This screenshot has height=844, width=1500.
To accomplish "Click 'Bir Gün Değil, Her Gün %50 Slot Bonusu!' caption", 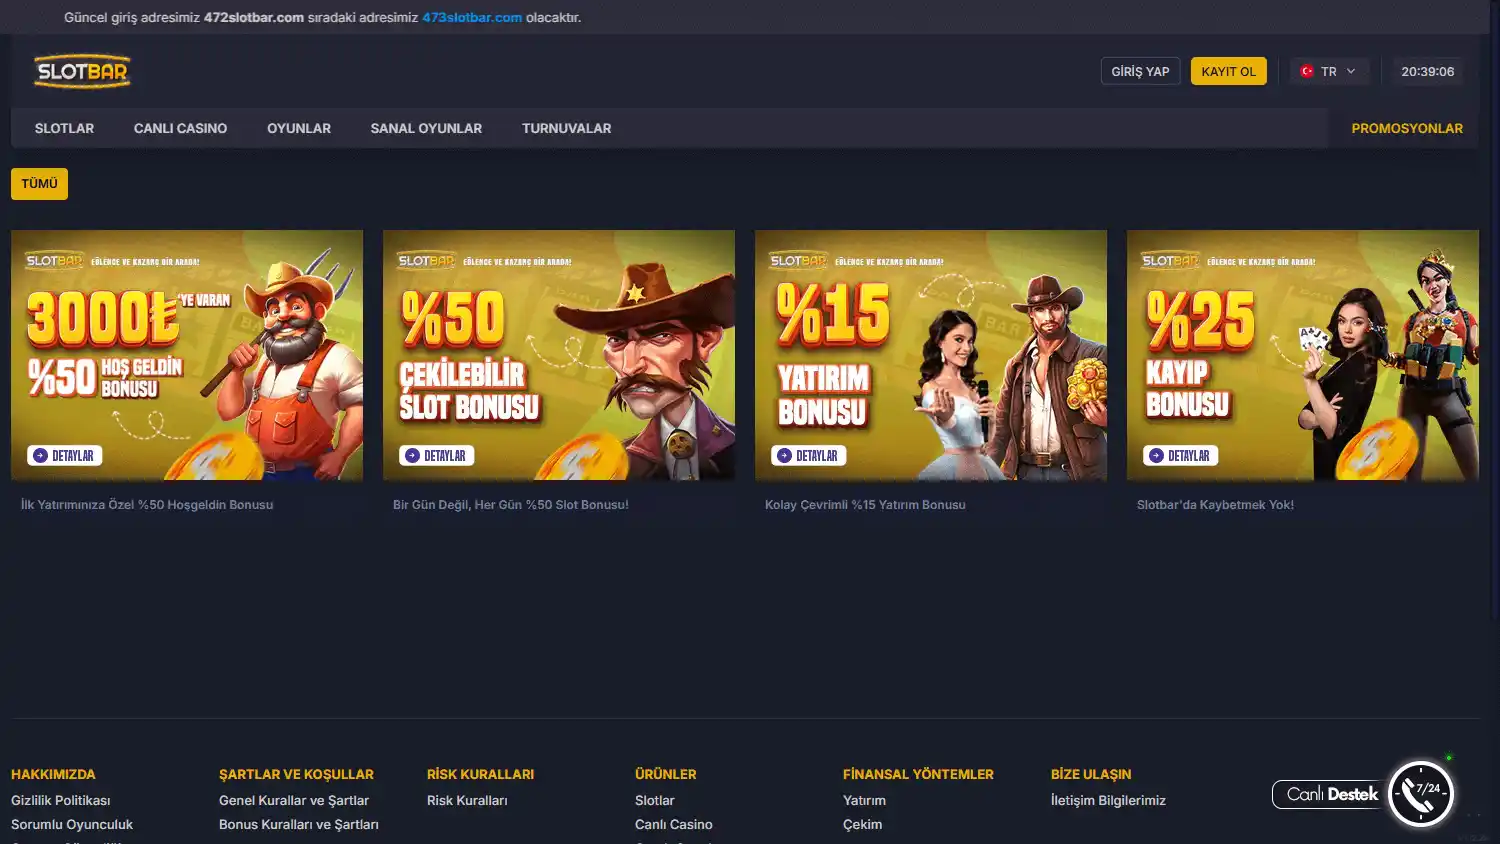I will [x=511, y=504].
